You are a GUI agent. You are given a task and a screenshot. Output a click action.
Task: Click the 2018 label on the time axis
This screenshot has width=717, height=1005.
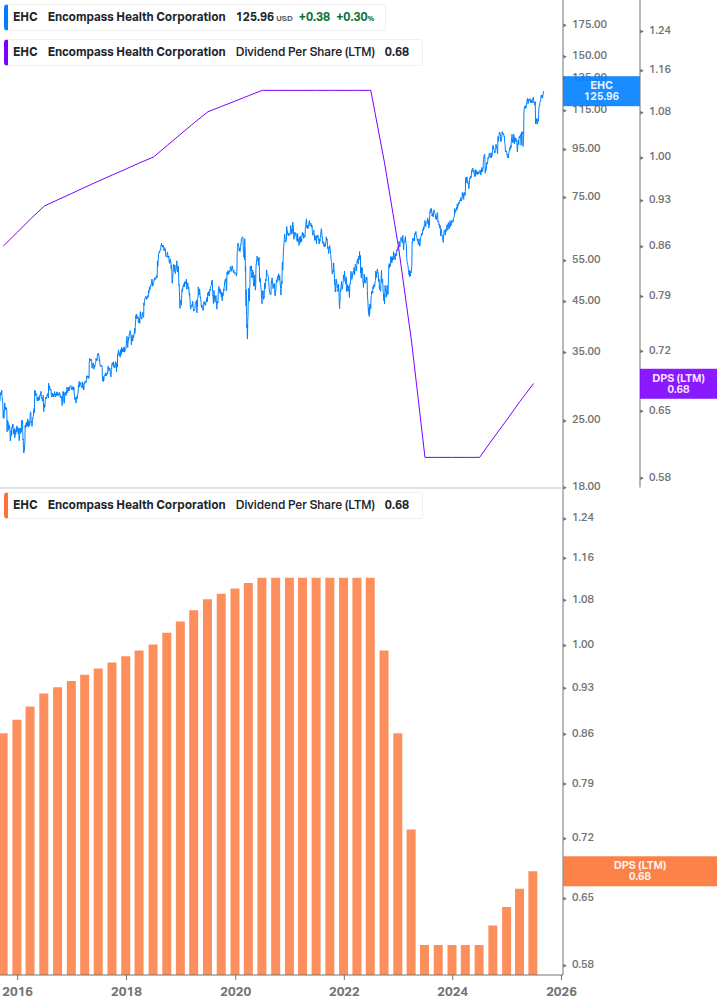point(127,992)
